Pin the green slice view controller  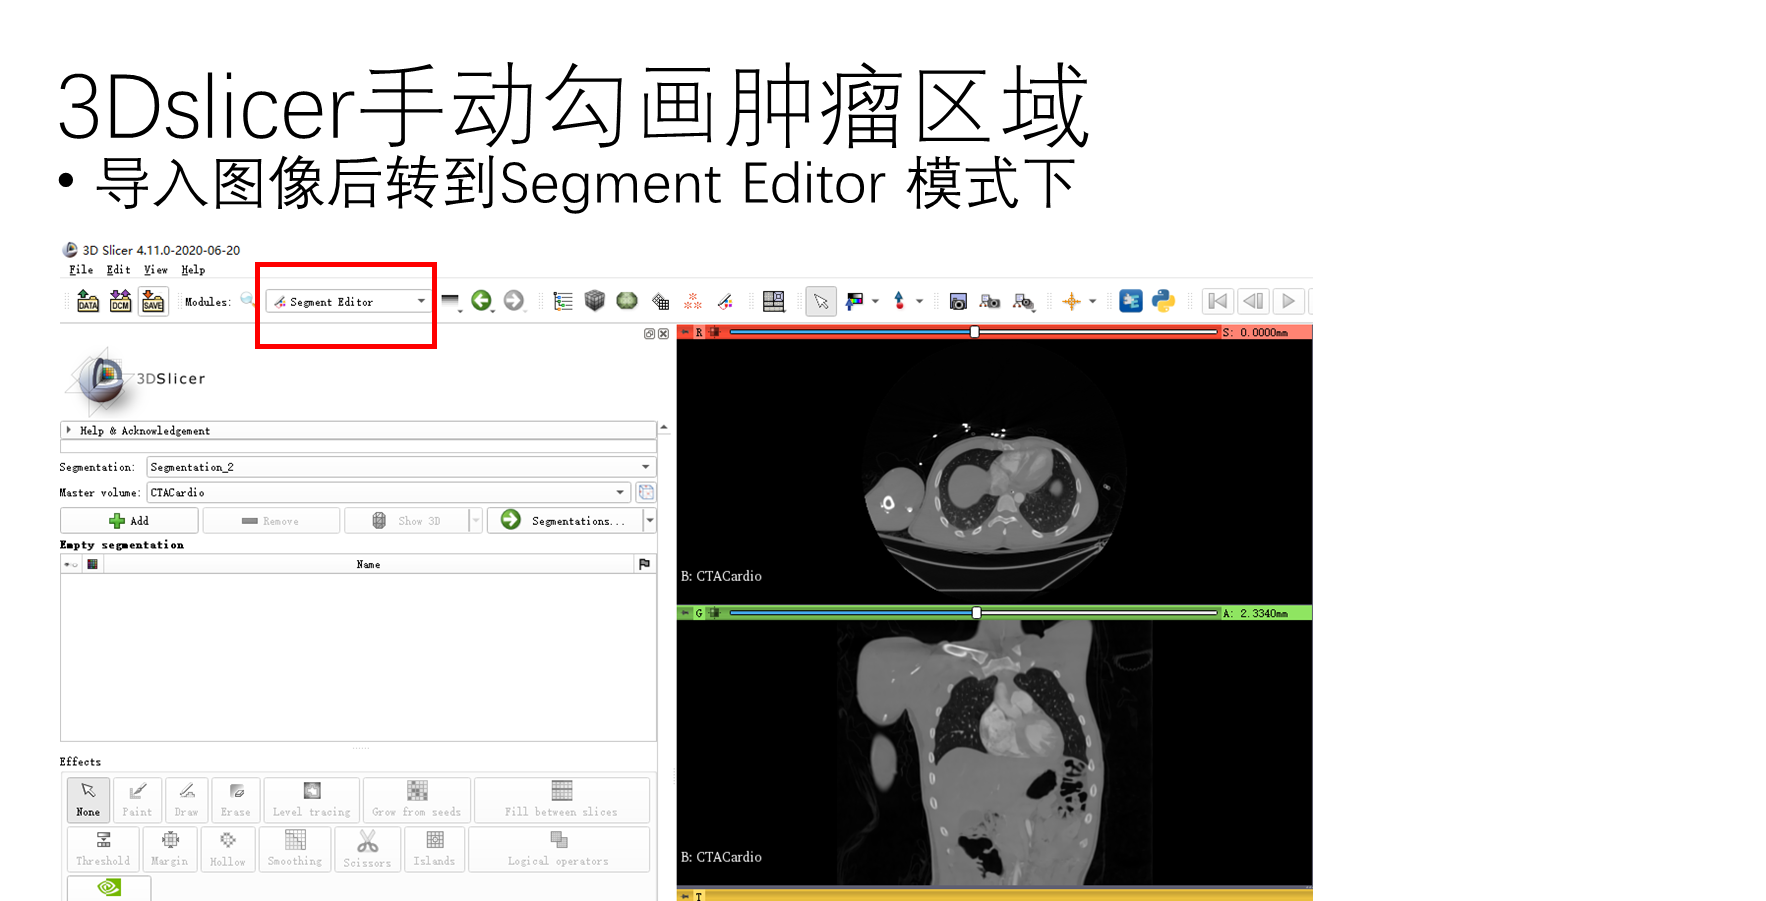pos(685,613)
